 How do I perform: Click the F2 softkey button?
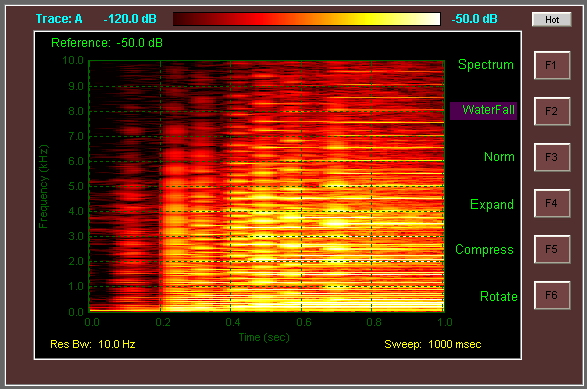tap(552, 111)
